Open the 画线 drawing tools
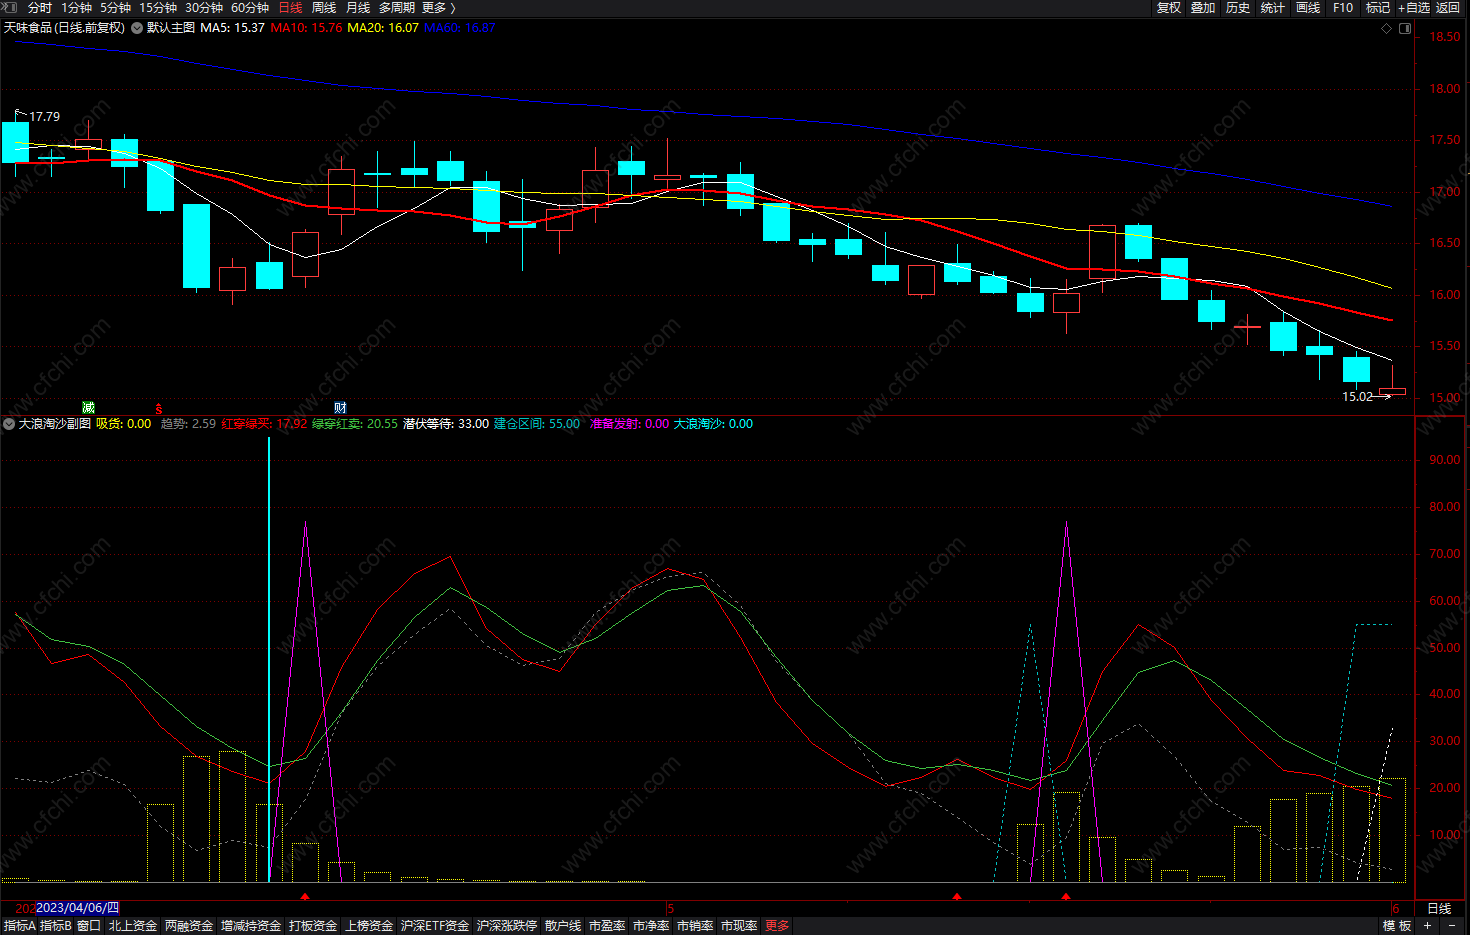 click(1308, 7)
